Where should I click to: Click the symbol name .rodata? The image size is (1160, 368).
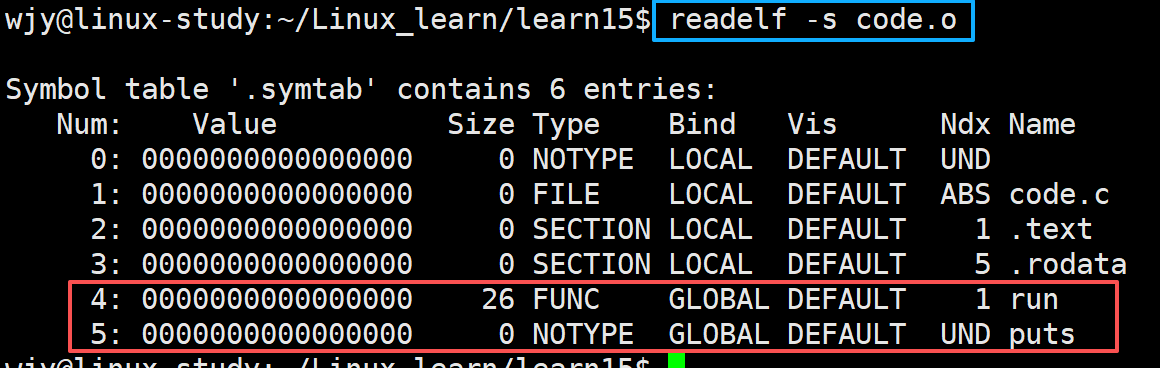[1068, 264]
